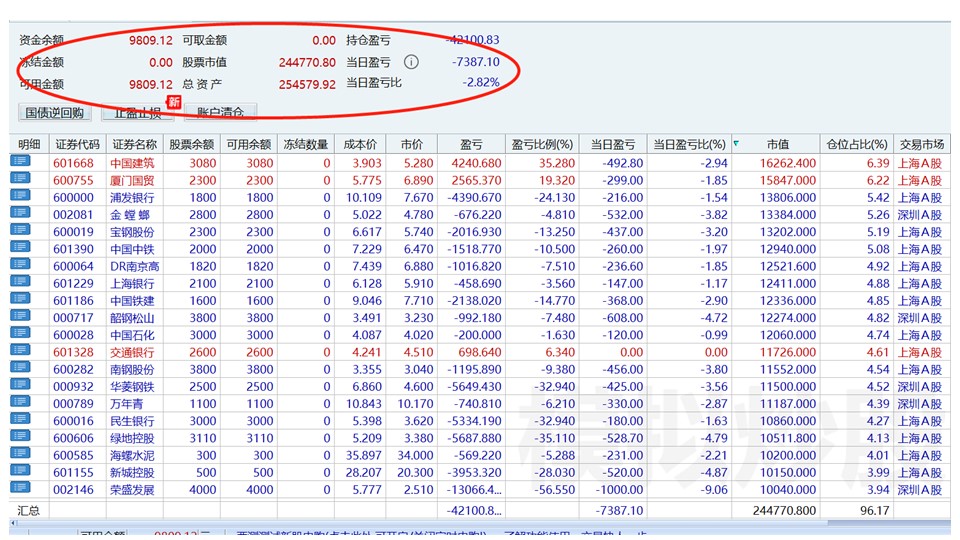The image size is (960, 540).
Task: Open detail icon for 中国建筑 row
Action: [20, 161]
